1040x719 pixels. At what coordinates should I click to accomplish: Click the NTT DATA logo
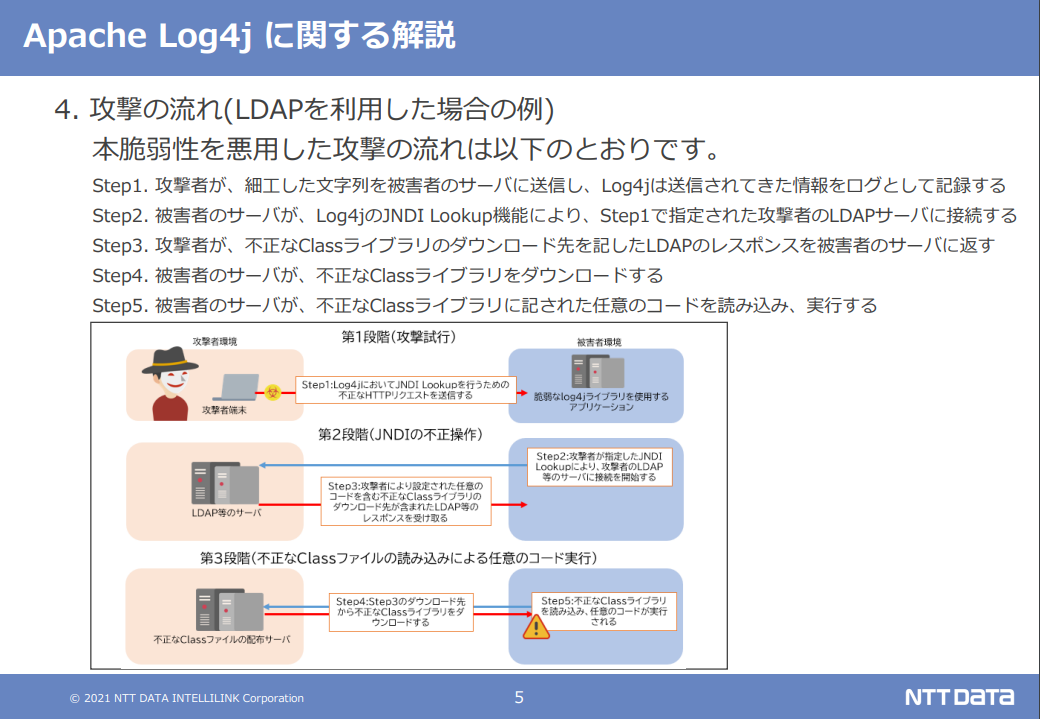click(959, 697)
